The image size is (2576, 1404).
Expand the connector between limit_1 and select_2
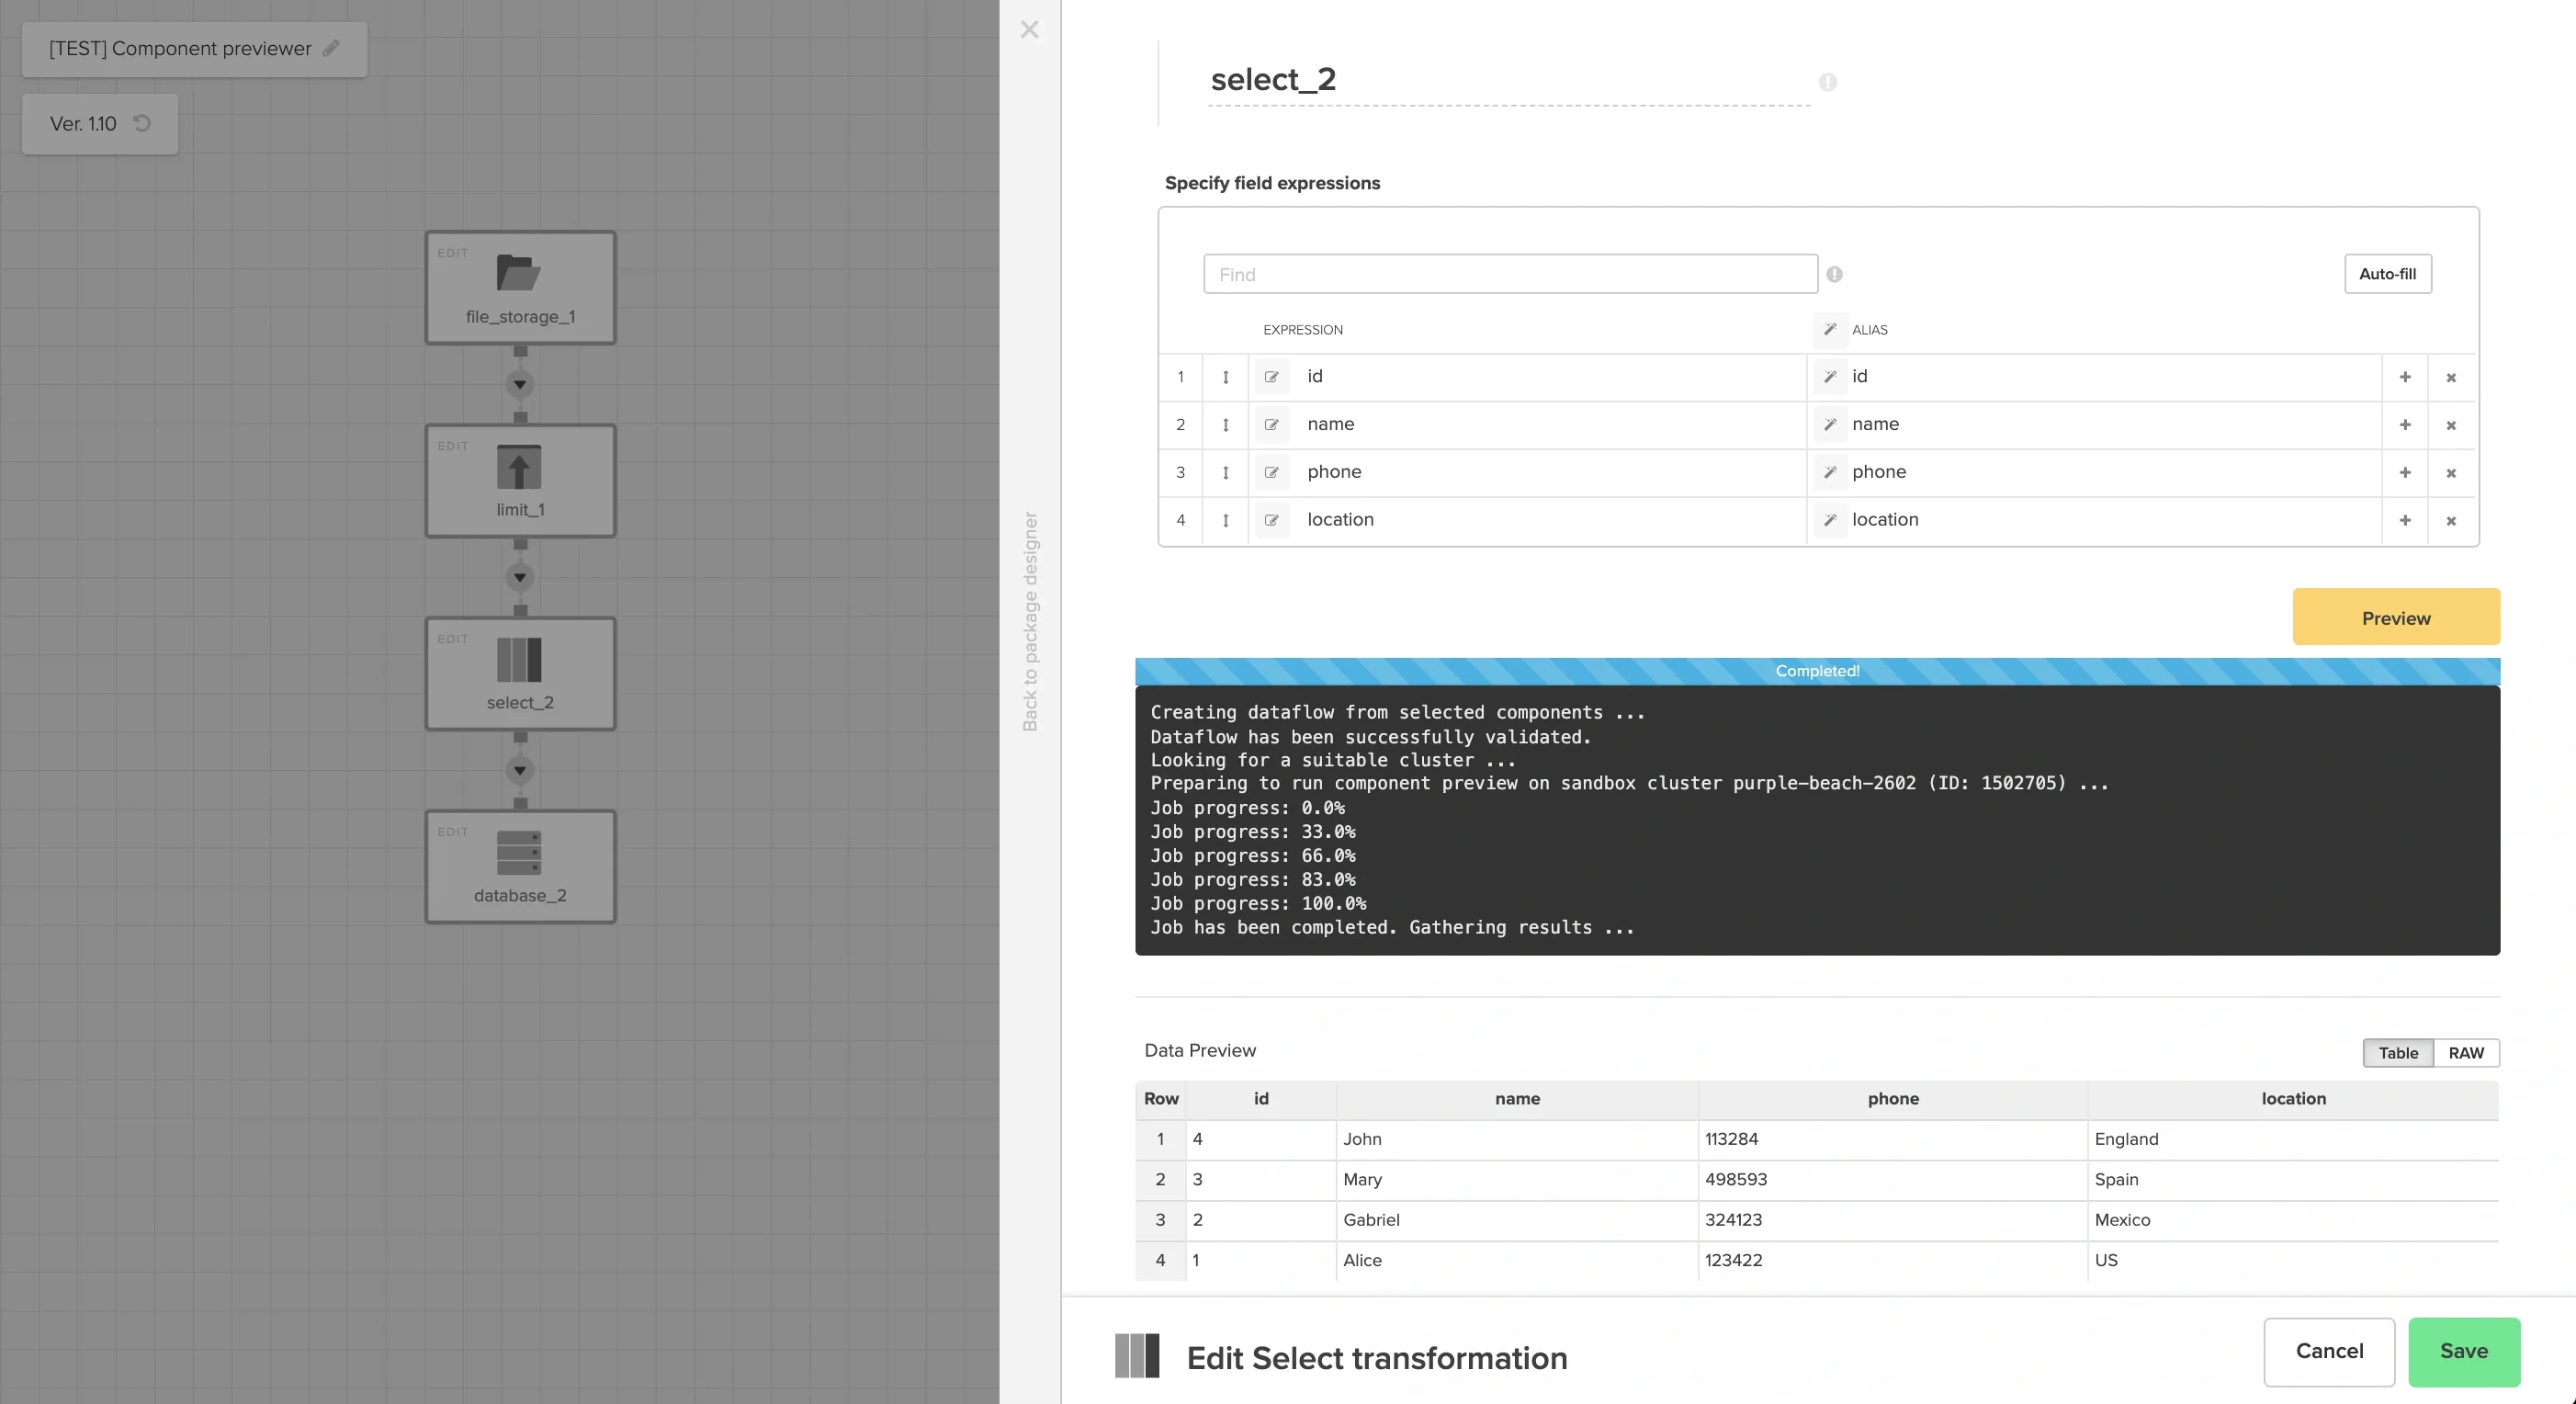[x=519, y=577]
